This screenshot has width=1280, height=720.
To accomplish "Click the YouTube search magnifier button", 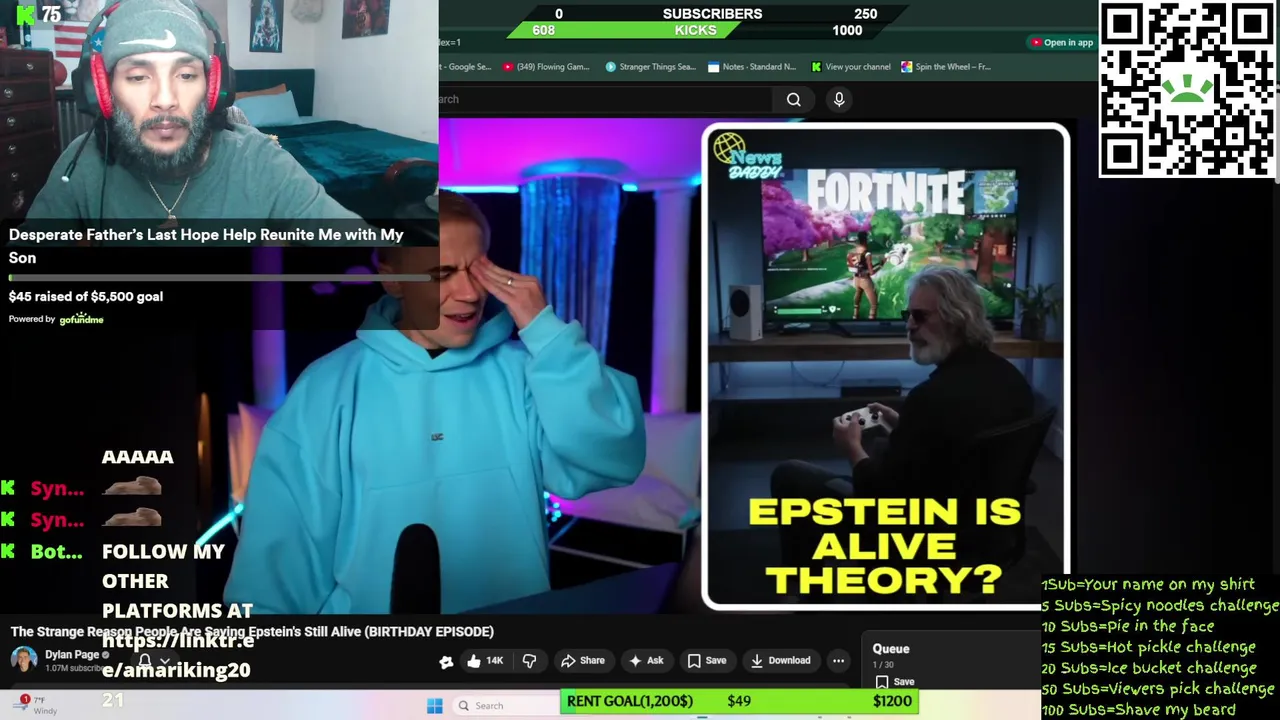I will (x=793, y=99).
